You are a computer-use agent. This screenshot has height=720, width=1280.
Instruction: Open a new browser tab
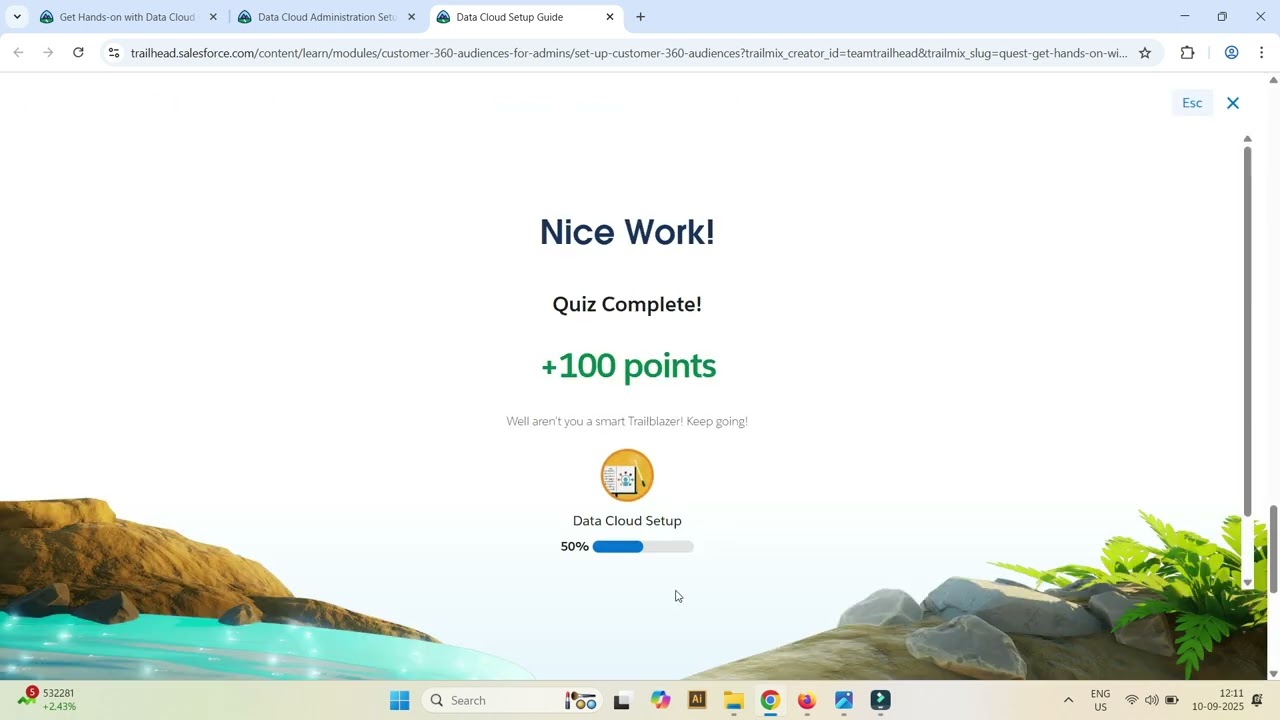pyautogui.click(x=641, y=17)
